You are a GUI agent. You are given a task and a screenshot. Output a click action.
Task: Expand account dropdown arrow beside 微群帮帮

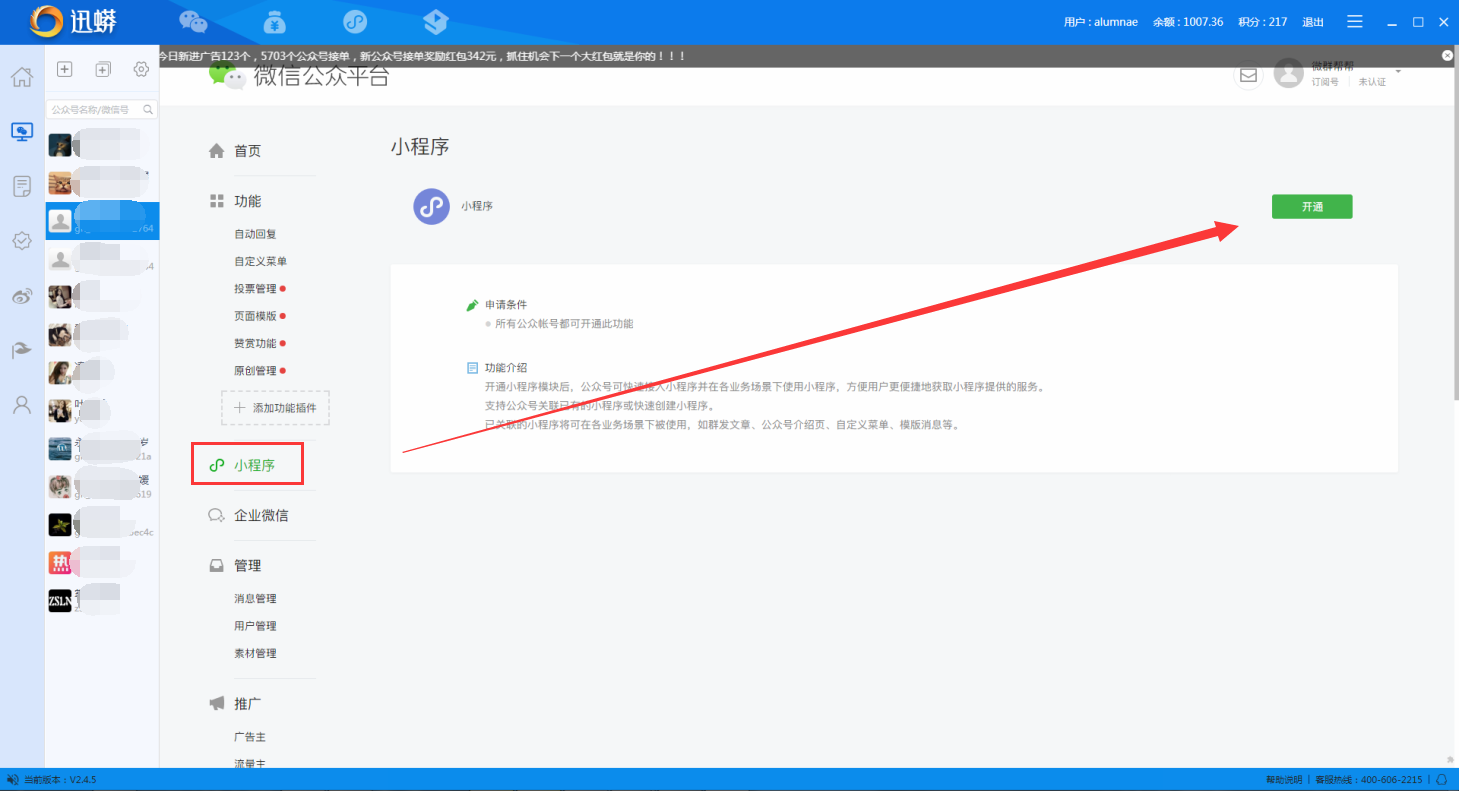click(1398, 71)
